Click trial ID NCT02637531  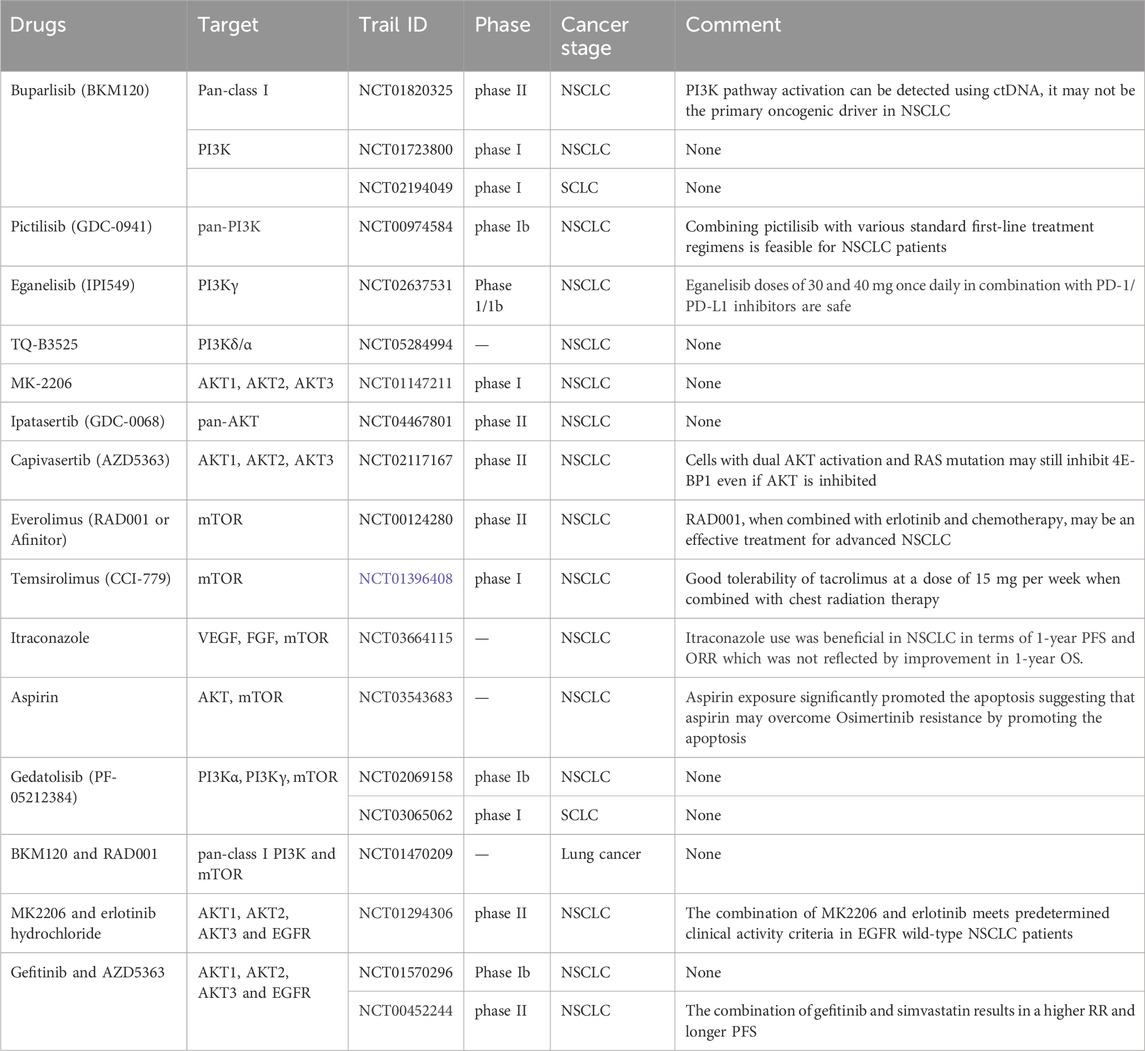[x=405, y=286]
